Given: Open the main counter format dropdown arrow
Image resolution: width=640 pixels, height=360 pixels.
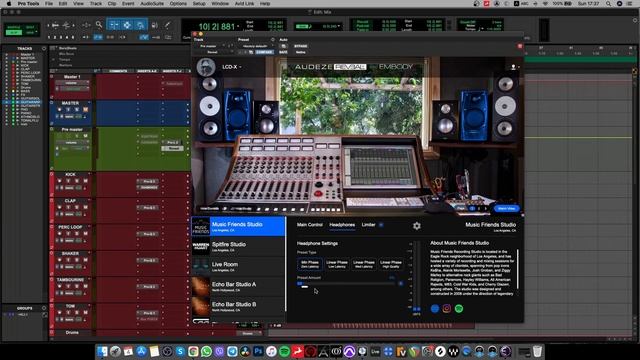Looking at the screenshot, I should [238, 27].
